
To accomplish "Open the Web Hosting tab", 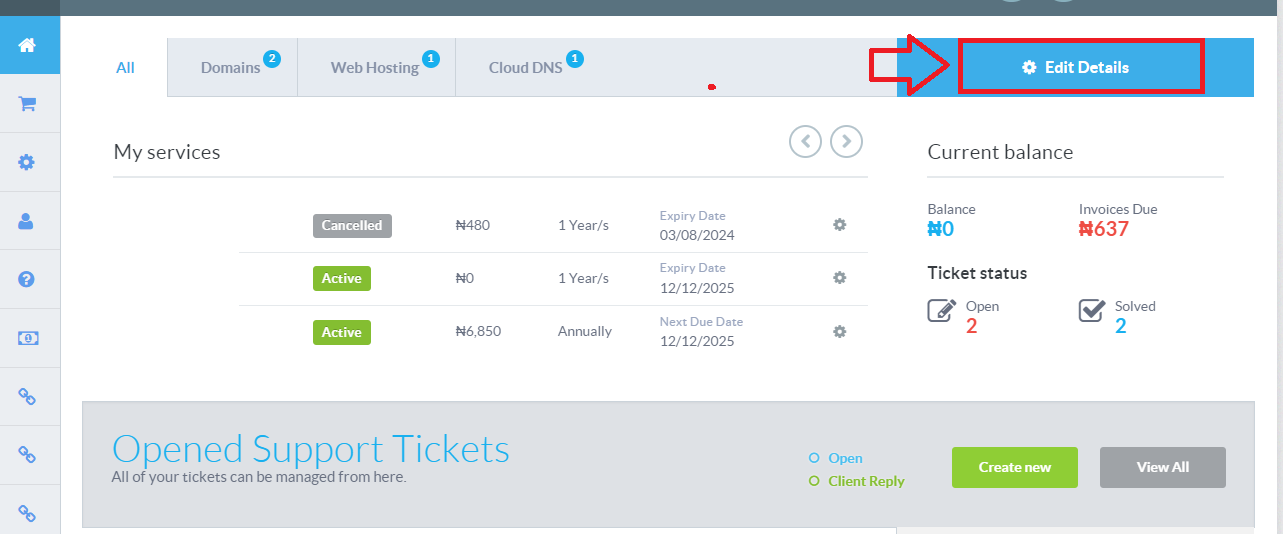I will coord(375,68).
